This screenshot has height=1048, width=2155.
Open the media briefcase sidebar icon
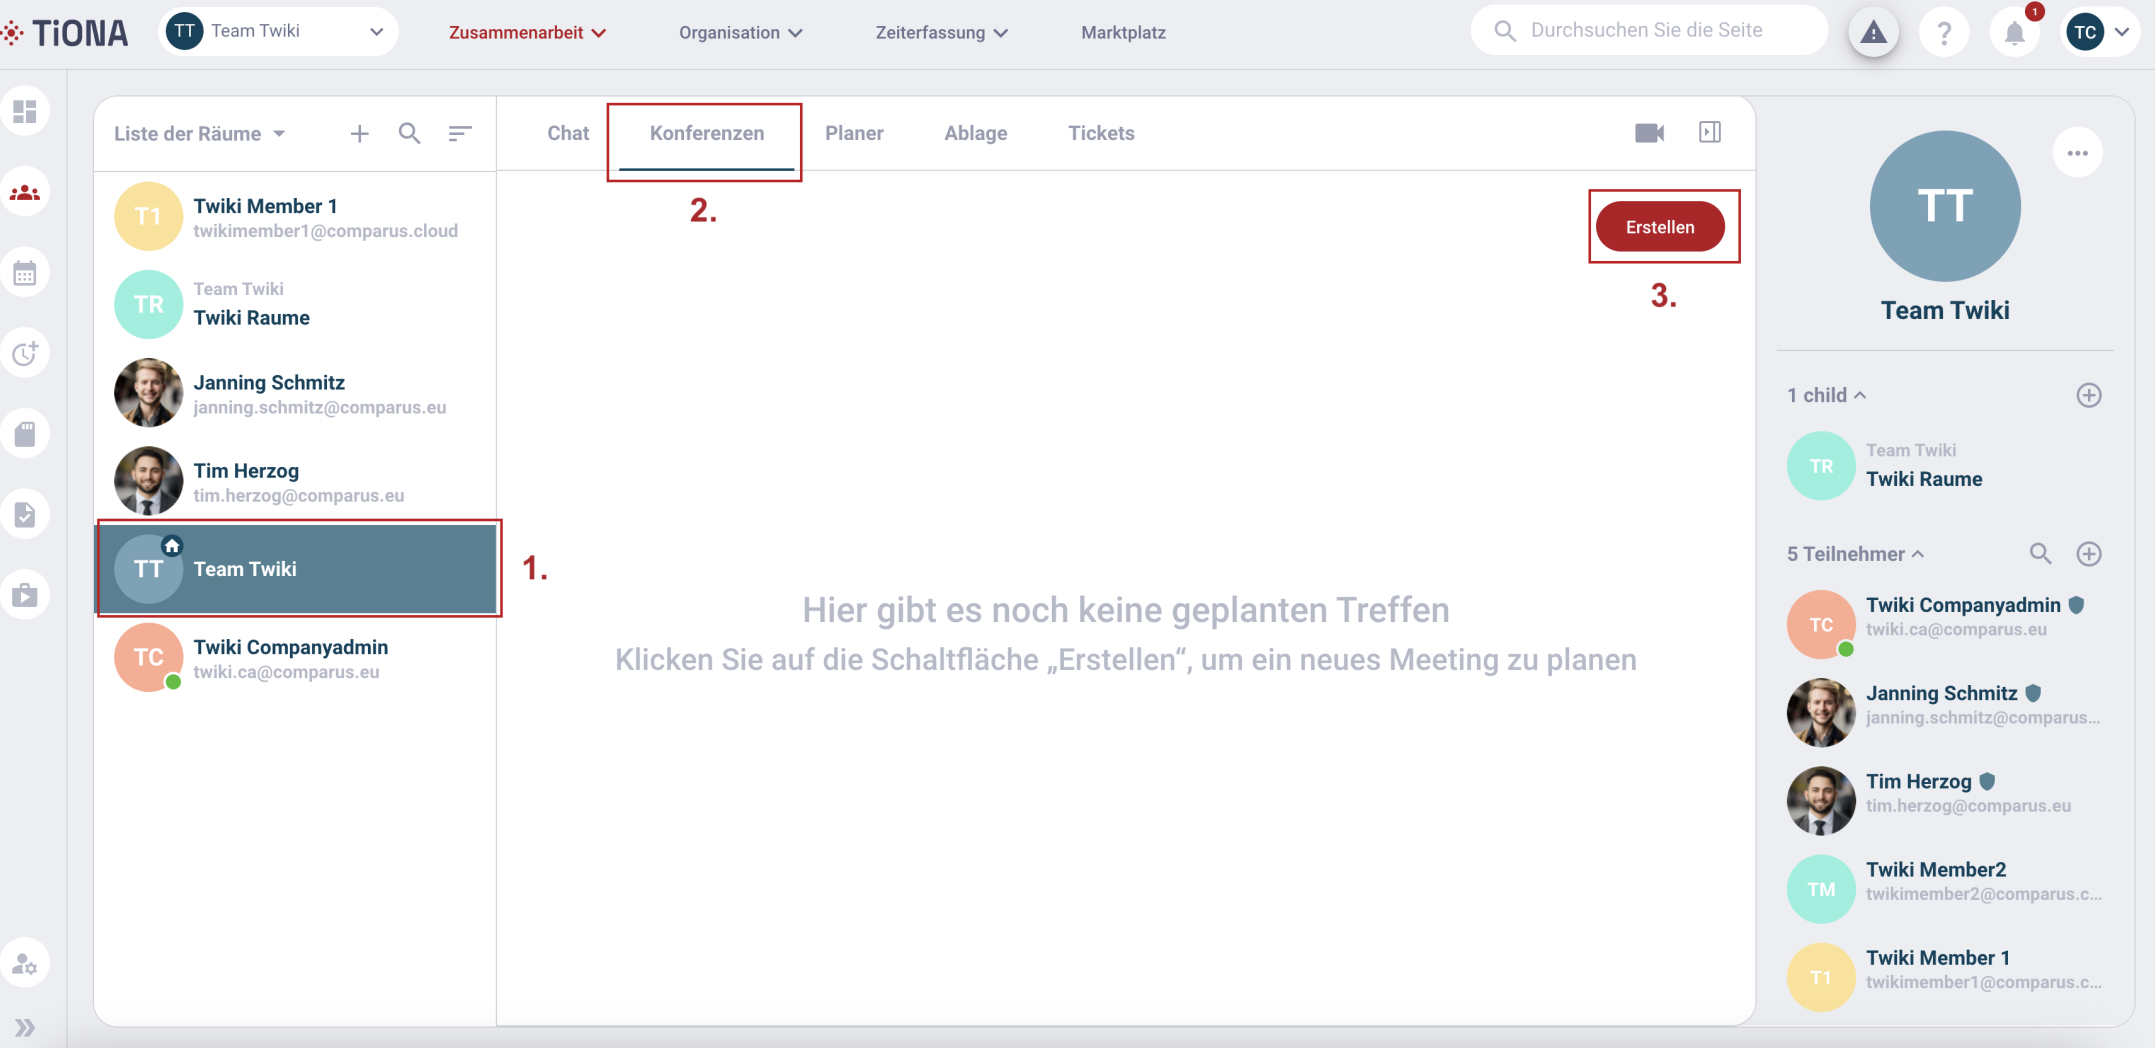coord(25,595)
